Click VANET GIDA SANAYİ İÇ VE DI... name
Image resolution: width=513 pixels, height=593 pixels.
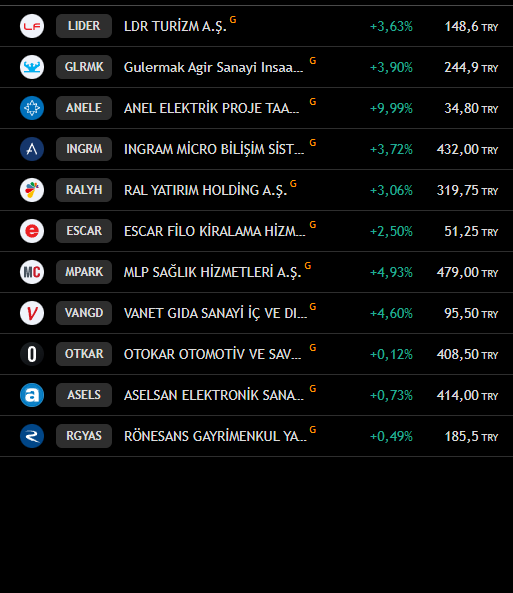pyautogui.click(x=216, y=314)
